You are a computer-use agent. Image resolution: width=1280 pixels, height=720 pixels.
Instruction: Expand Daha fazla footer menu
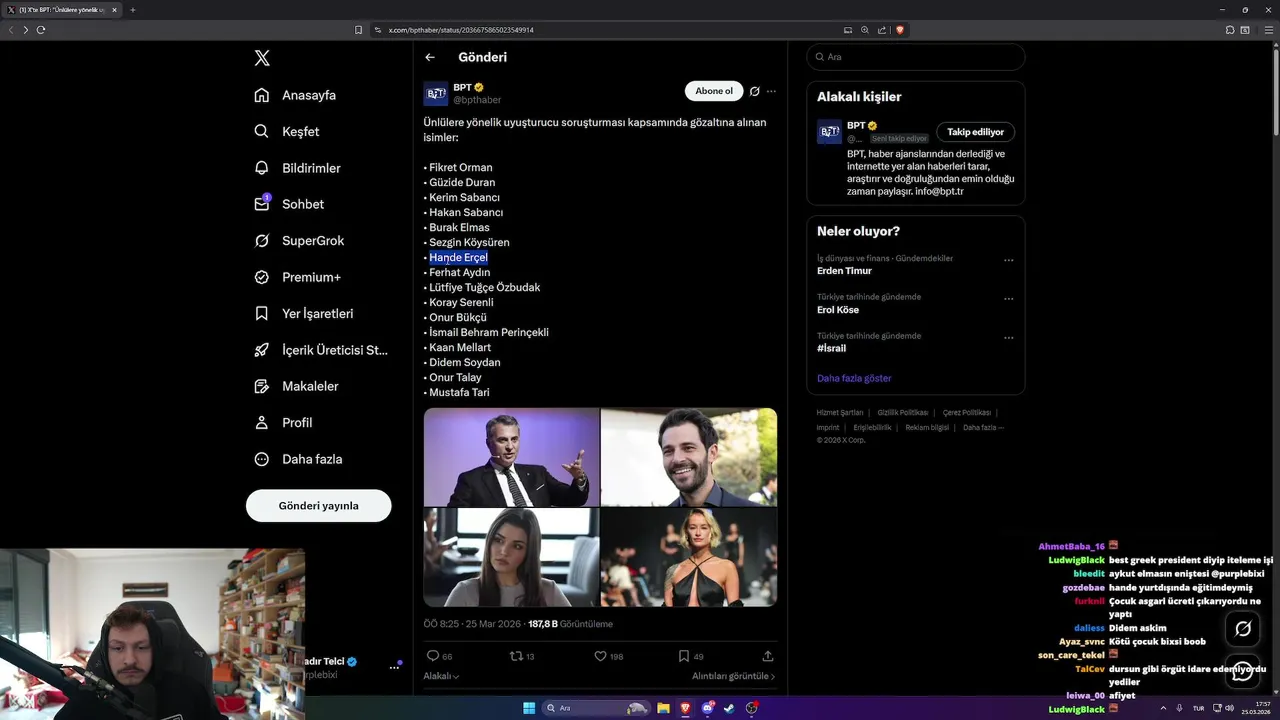click(x=983, y=427)
